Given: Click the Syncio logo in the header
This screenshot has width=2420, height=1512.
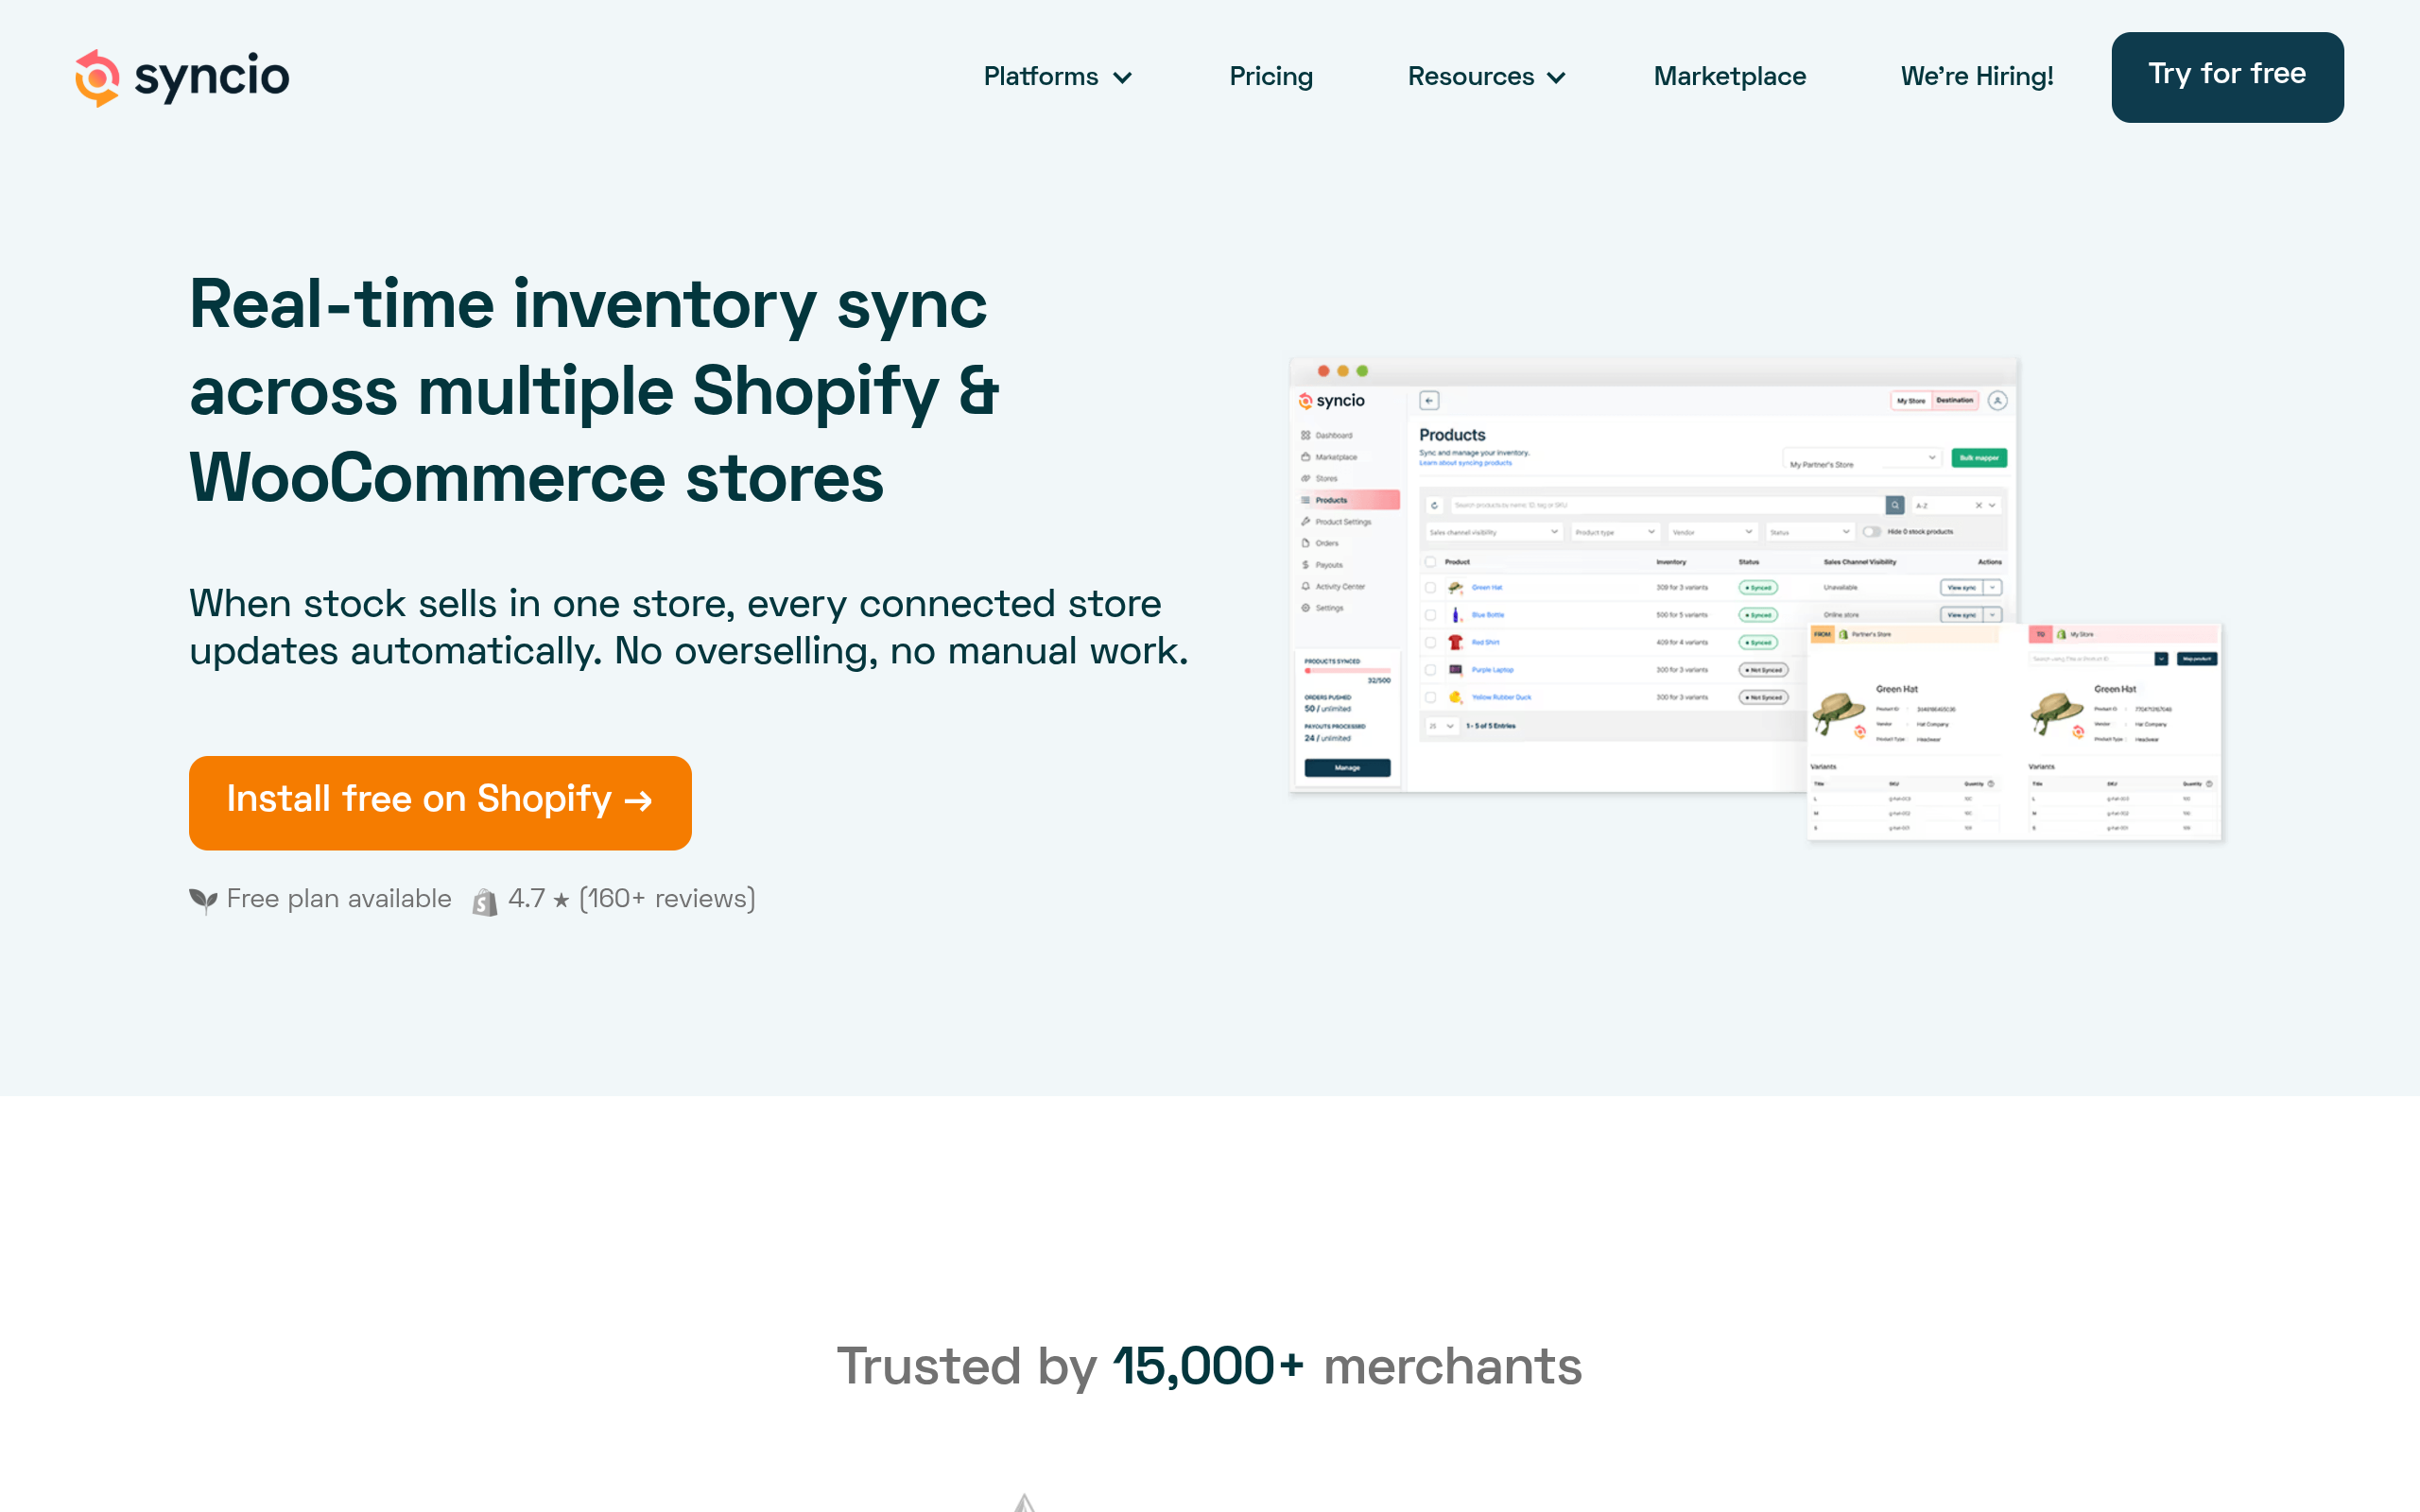Looking at the screenshot, I should pos(182,77).
